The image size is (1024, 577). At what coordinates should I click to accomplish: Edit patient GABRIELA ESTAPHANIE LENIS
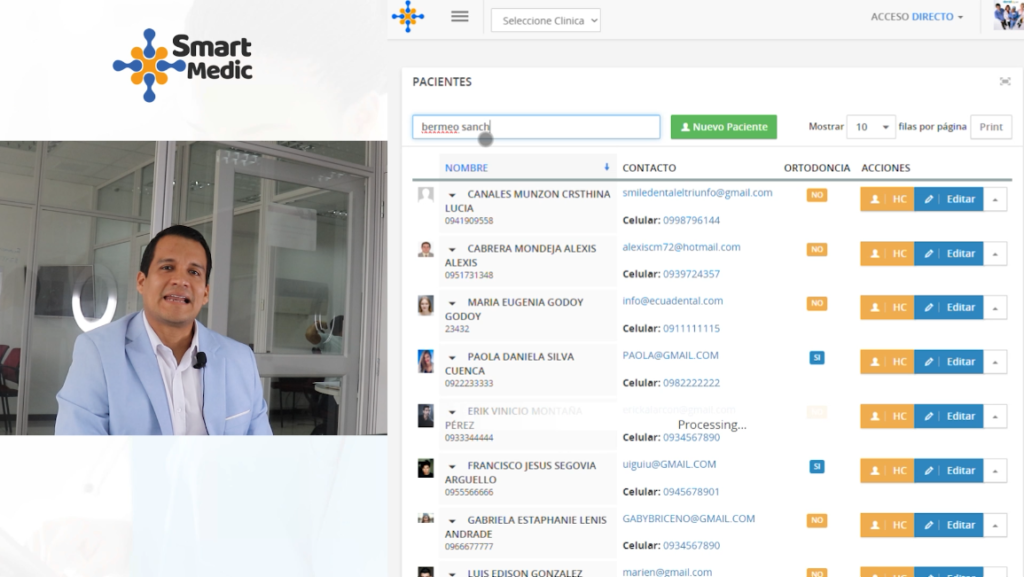click(x=949, y=525)
